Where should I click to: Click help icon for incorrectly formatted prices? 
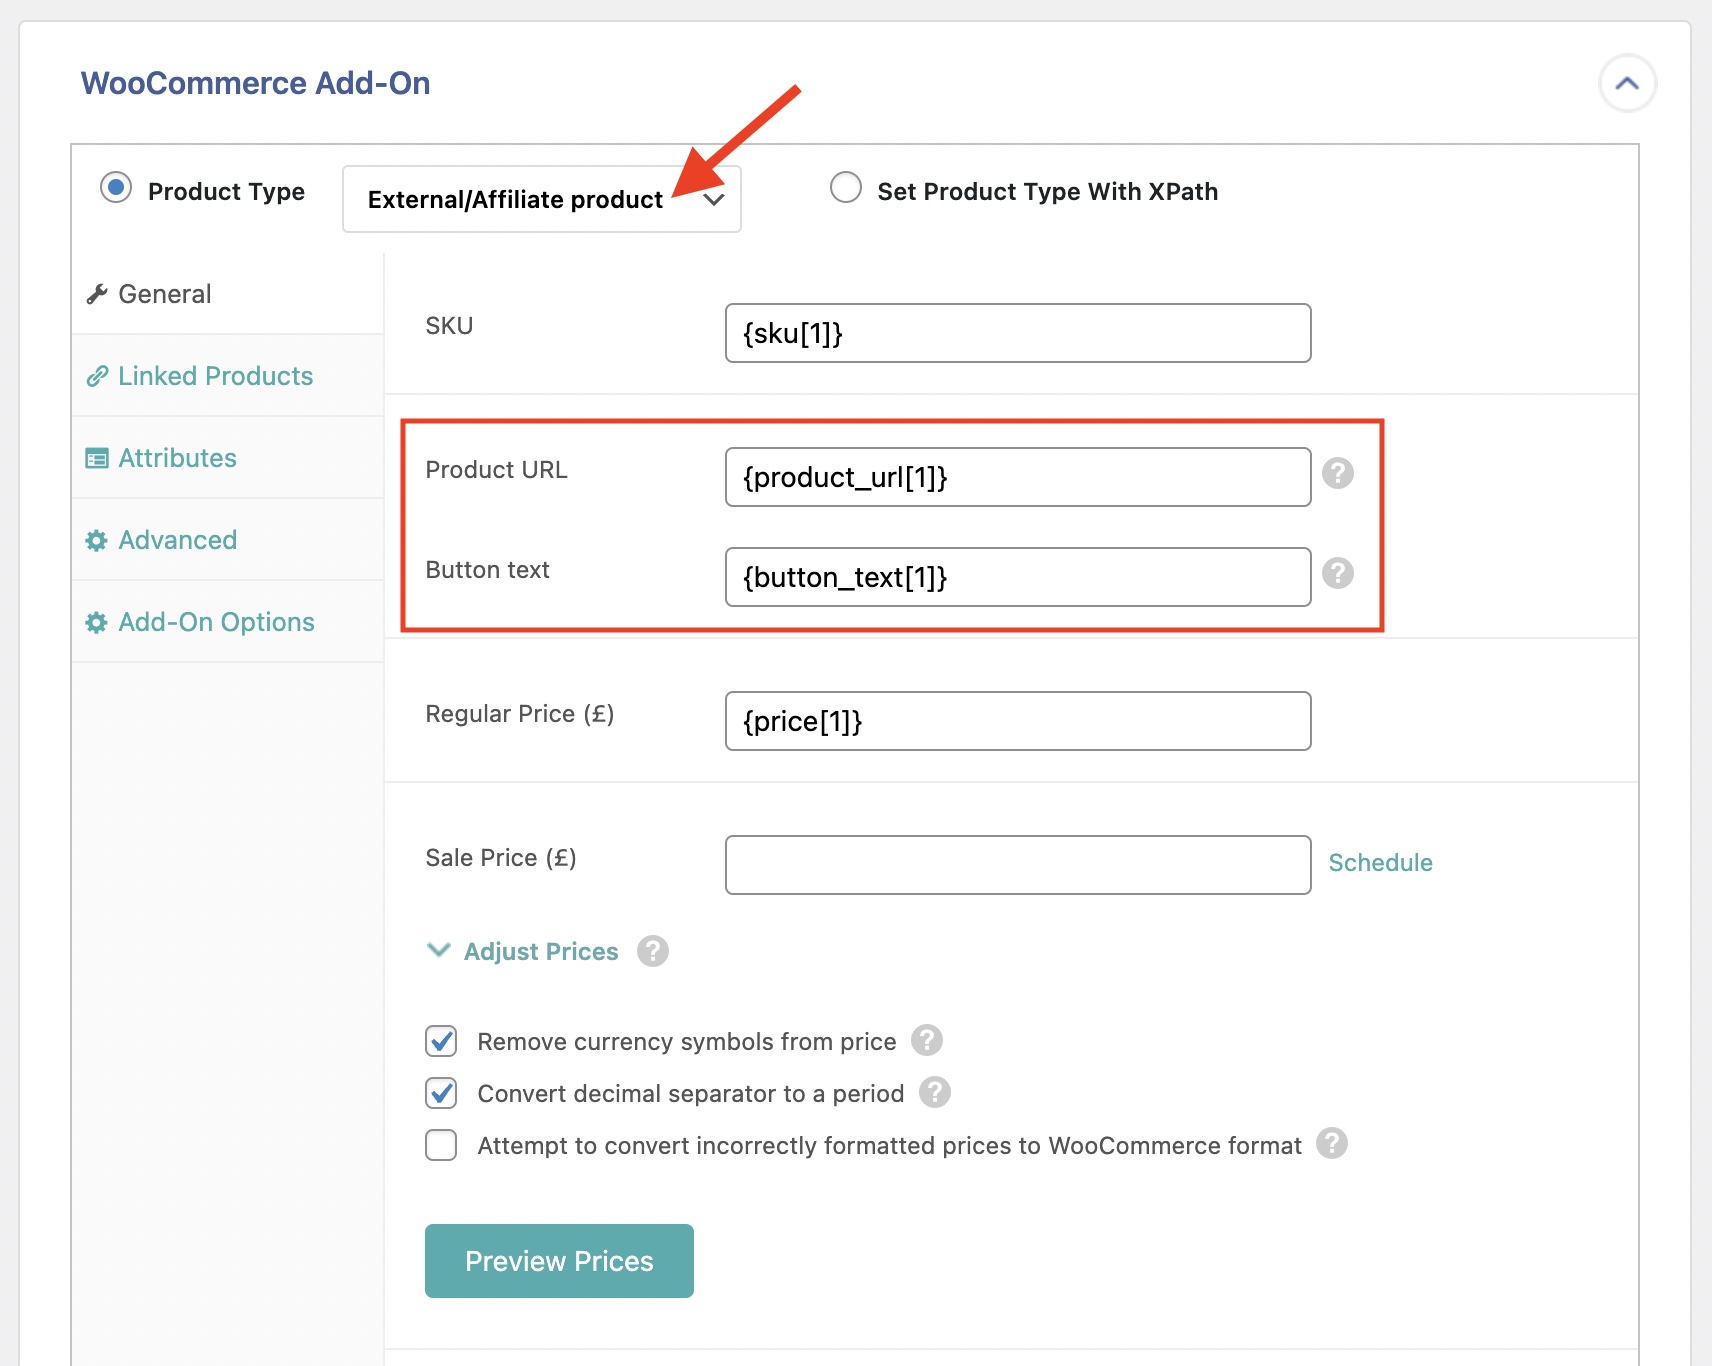coord(1332,1143)
